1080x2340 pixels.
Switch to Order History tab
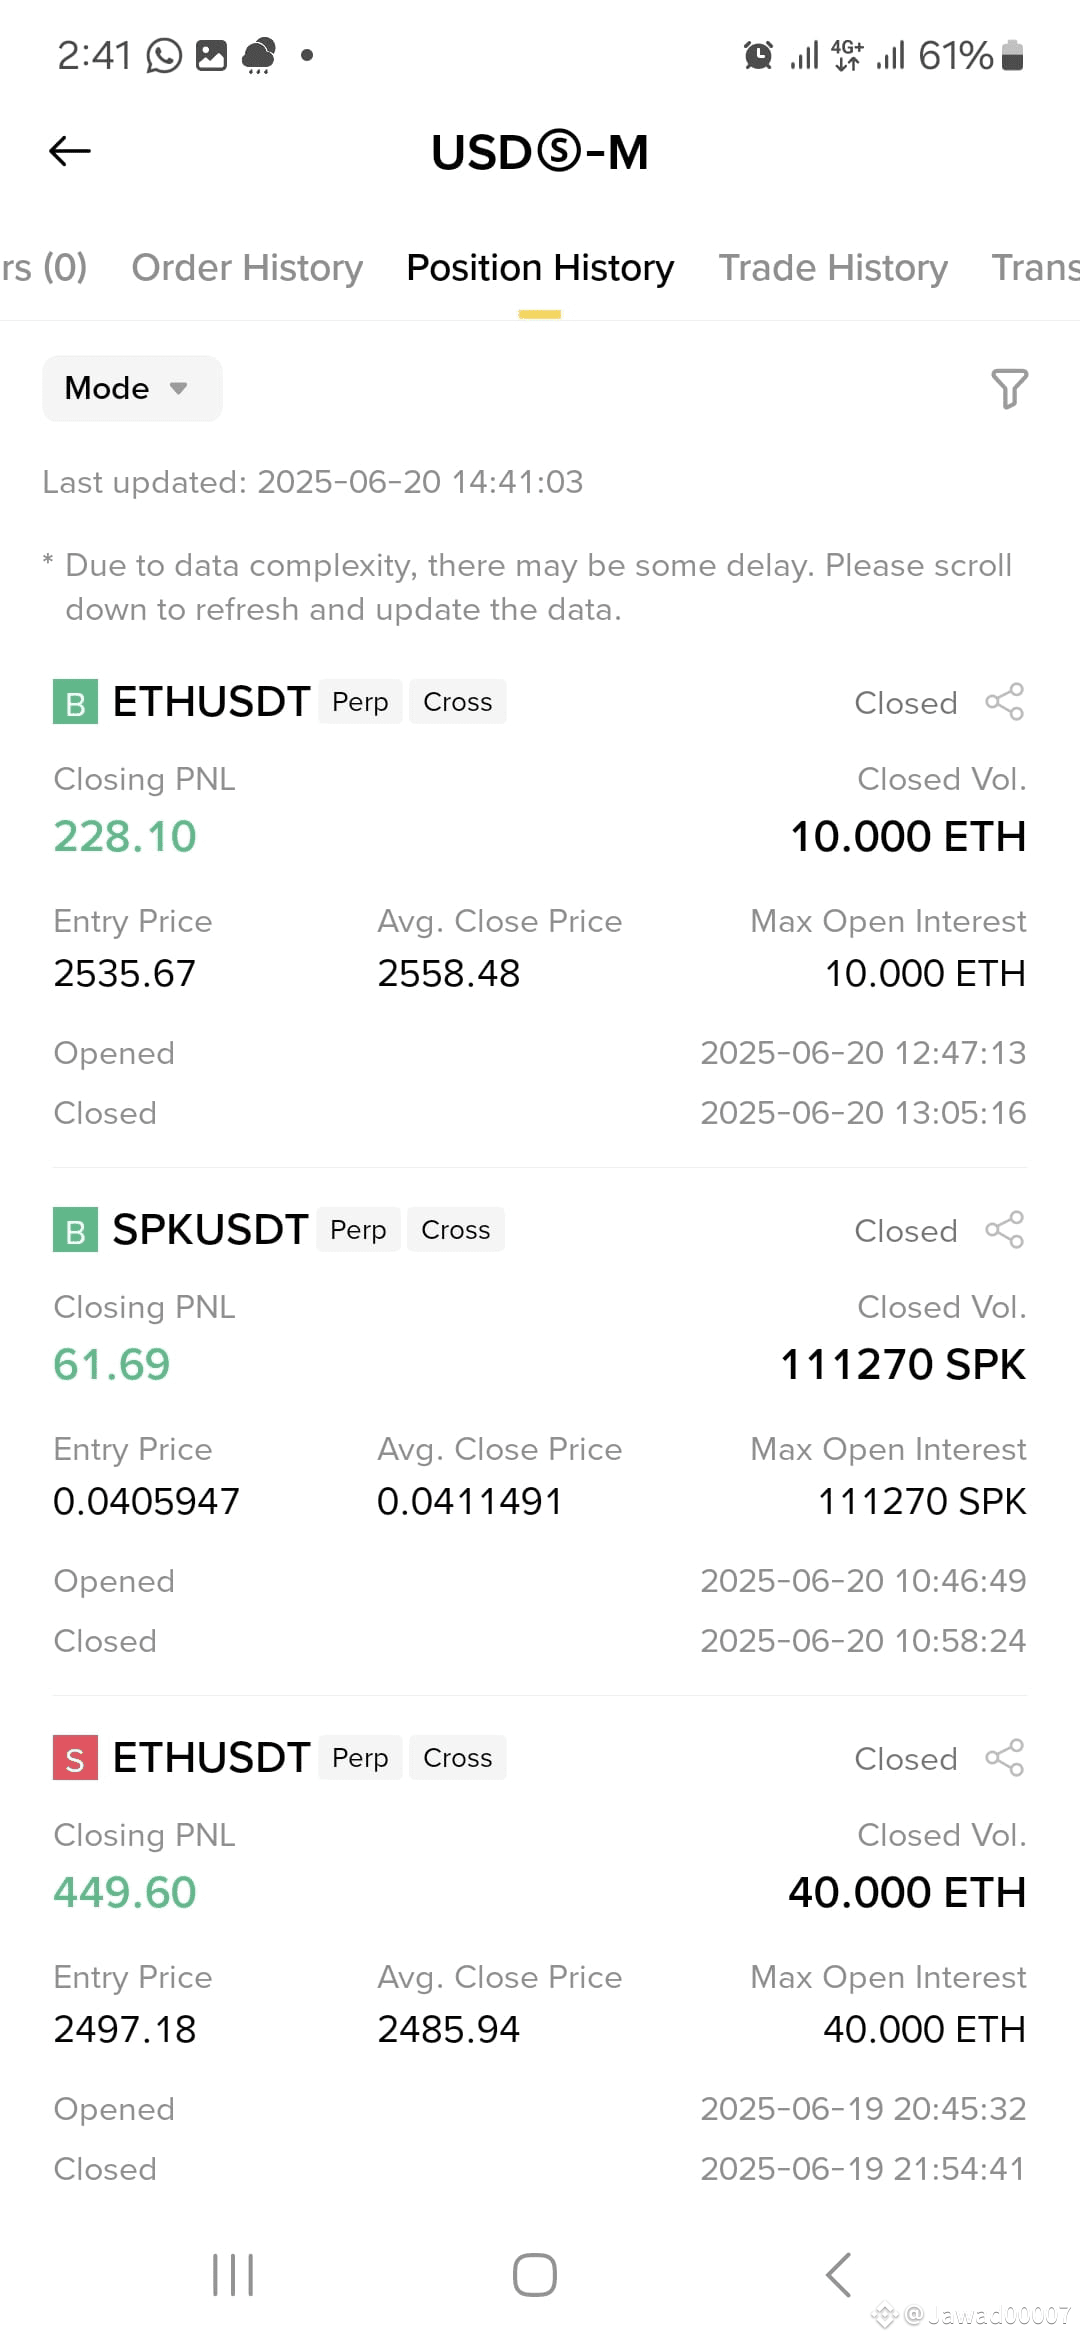click(247, 268)
